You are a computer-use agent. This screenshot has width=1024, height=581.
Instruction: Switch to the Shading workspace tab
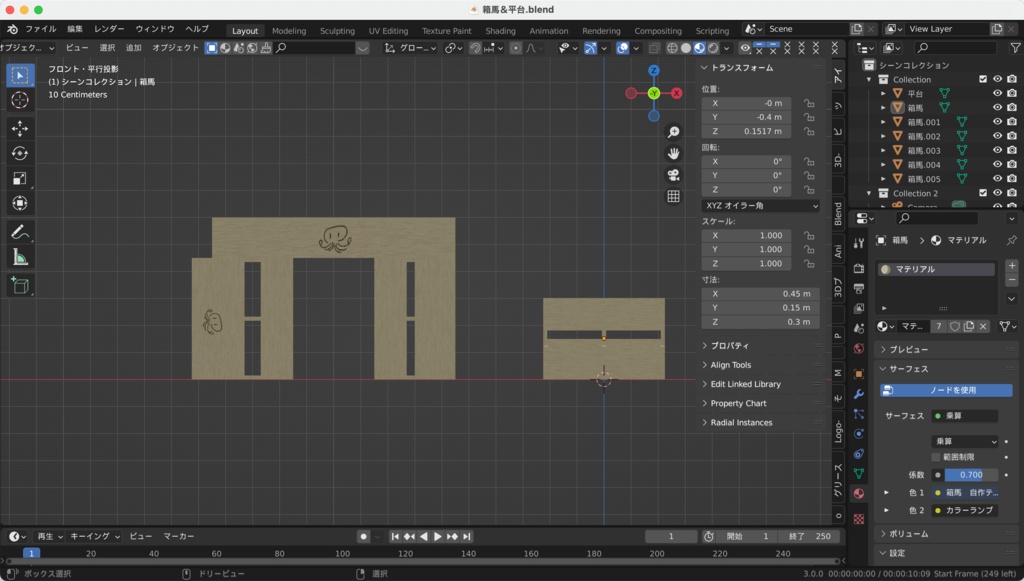point(500,31)
